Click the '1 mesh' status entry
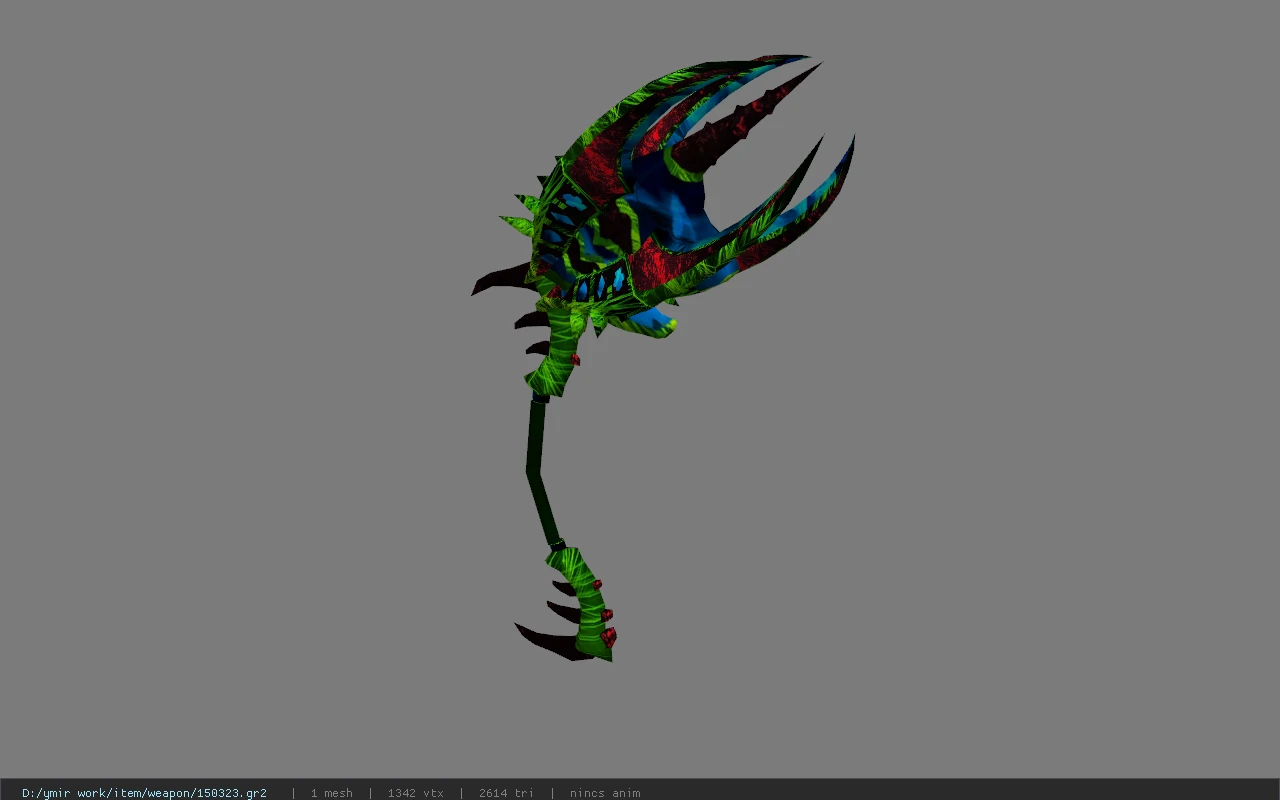Viewport: 1280px width, 800px height. coord(331,793)
